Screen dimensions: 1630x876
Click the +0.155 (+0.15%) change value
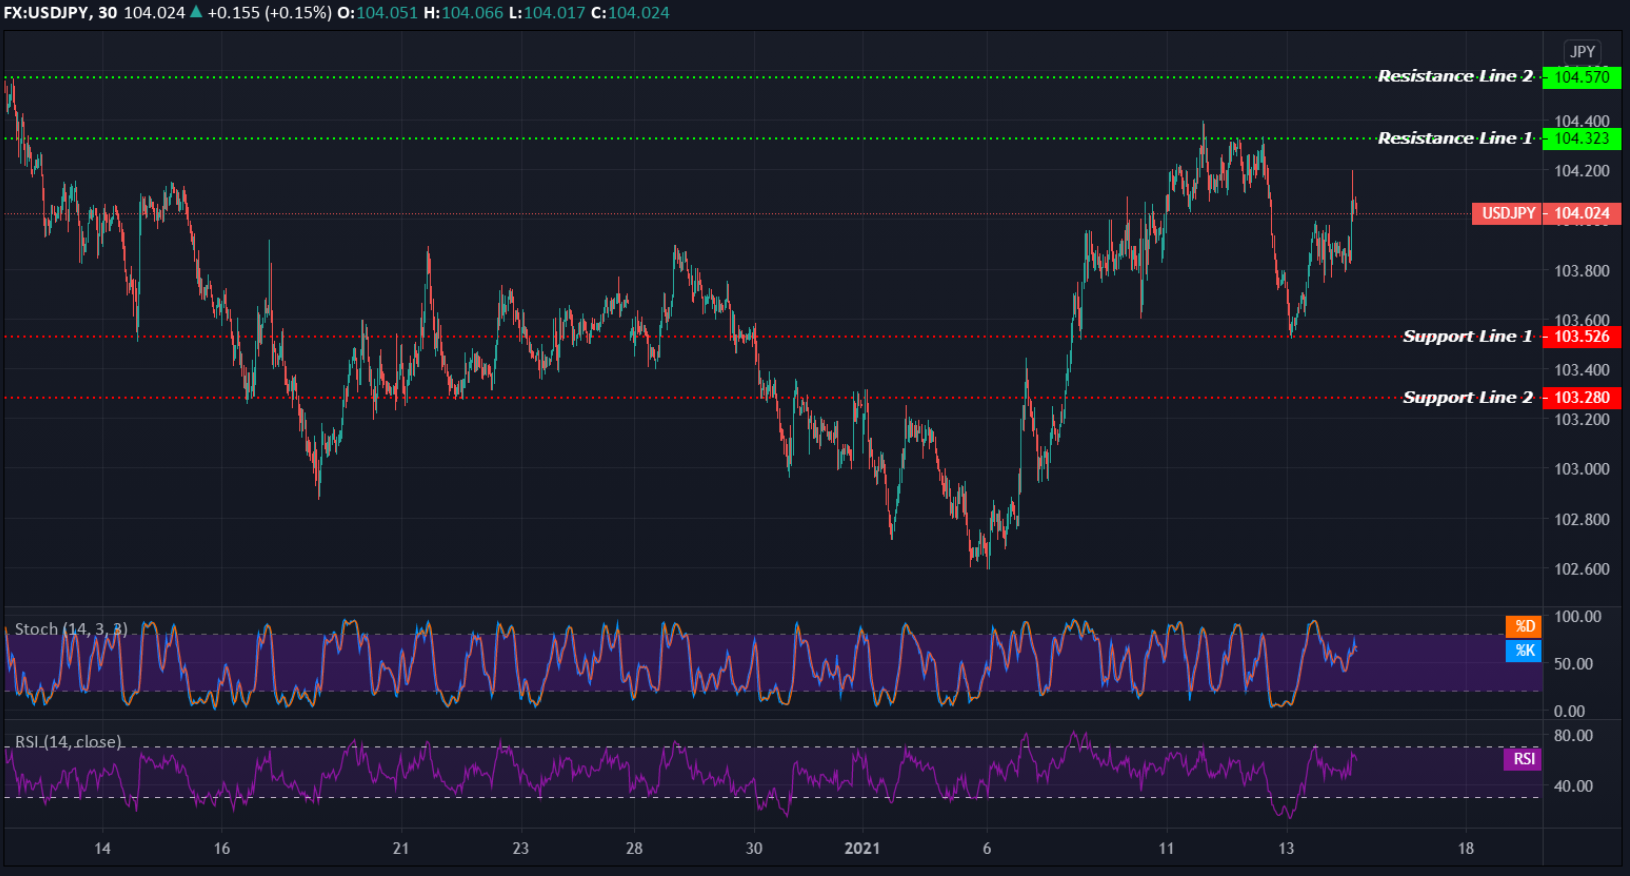269,13
